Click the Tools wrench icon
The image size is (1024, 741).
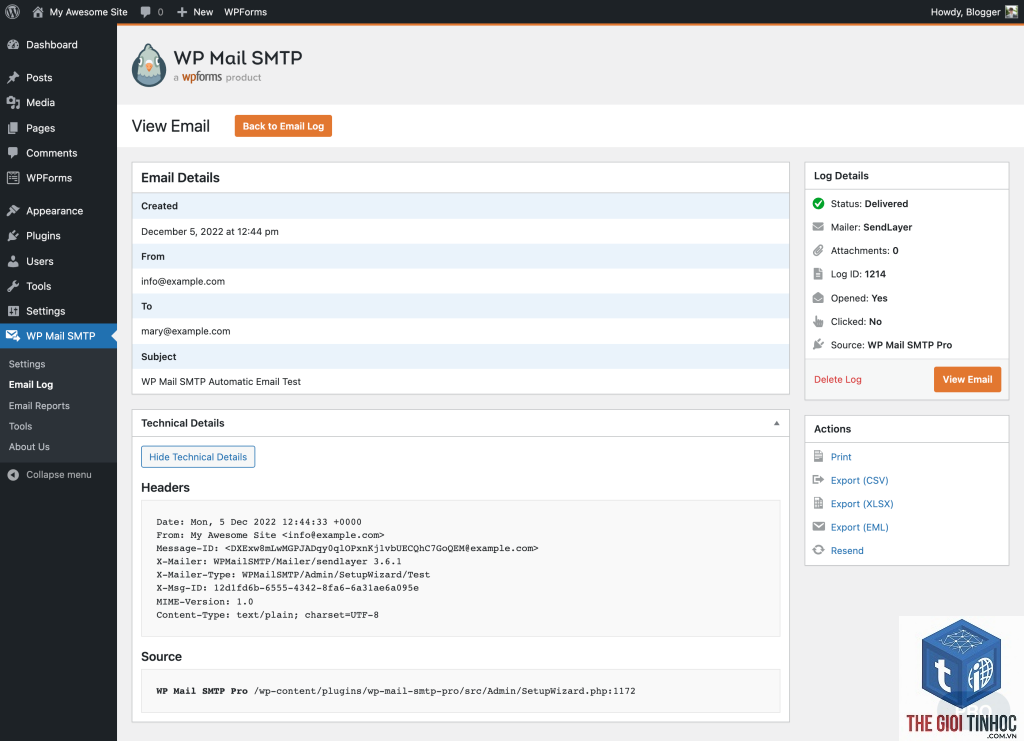(13, 286)
